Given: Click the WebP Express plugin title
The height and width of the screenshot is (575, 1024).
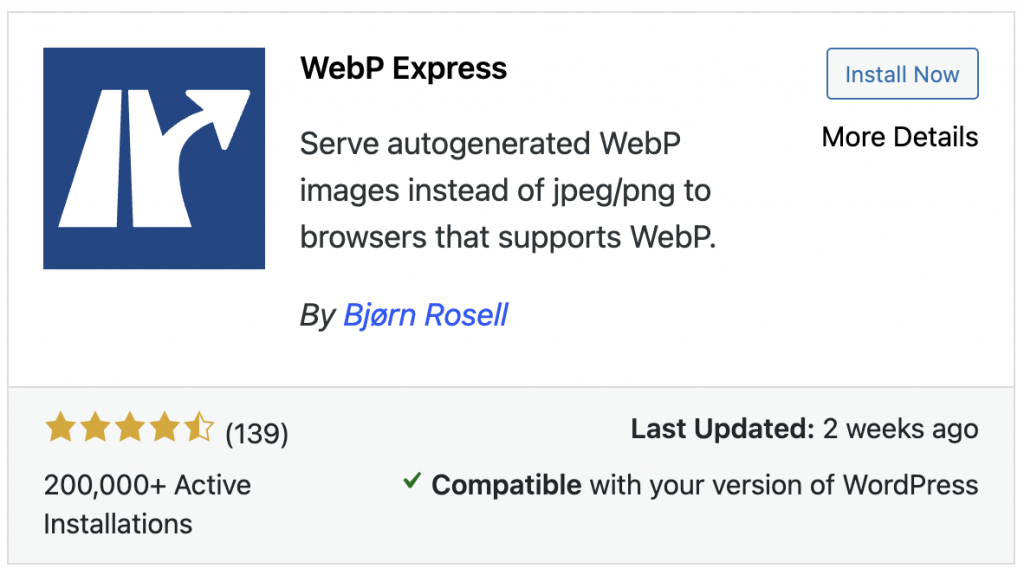Looking at the screenshot, I should [x=404, y=69].
